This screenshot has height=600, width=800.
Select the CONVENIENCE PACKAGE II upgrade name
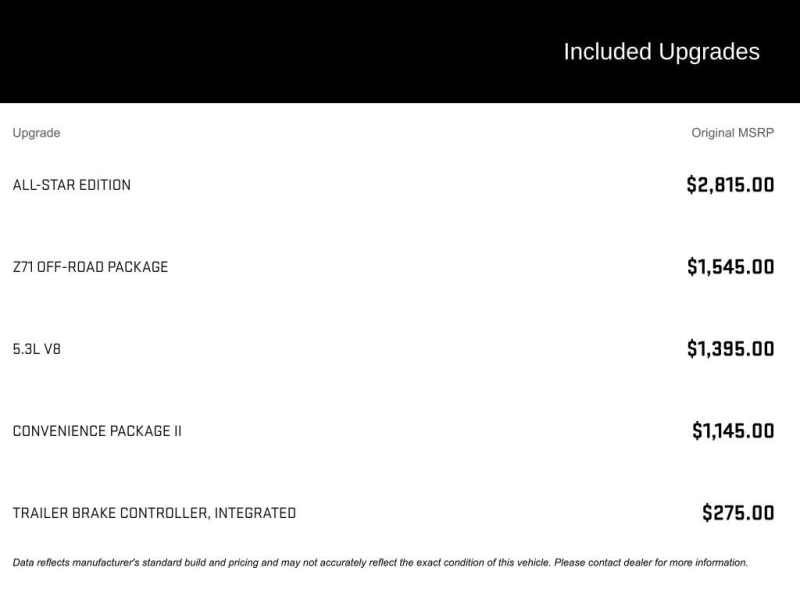pos(97,431)
